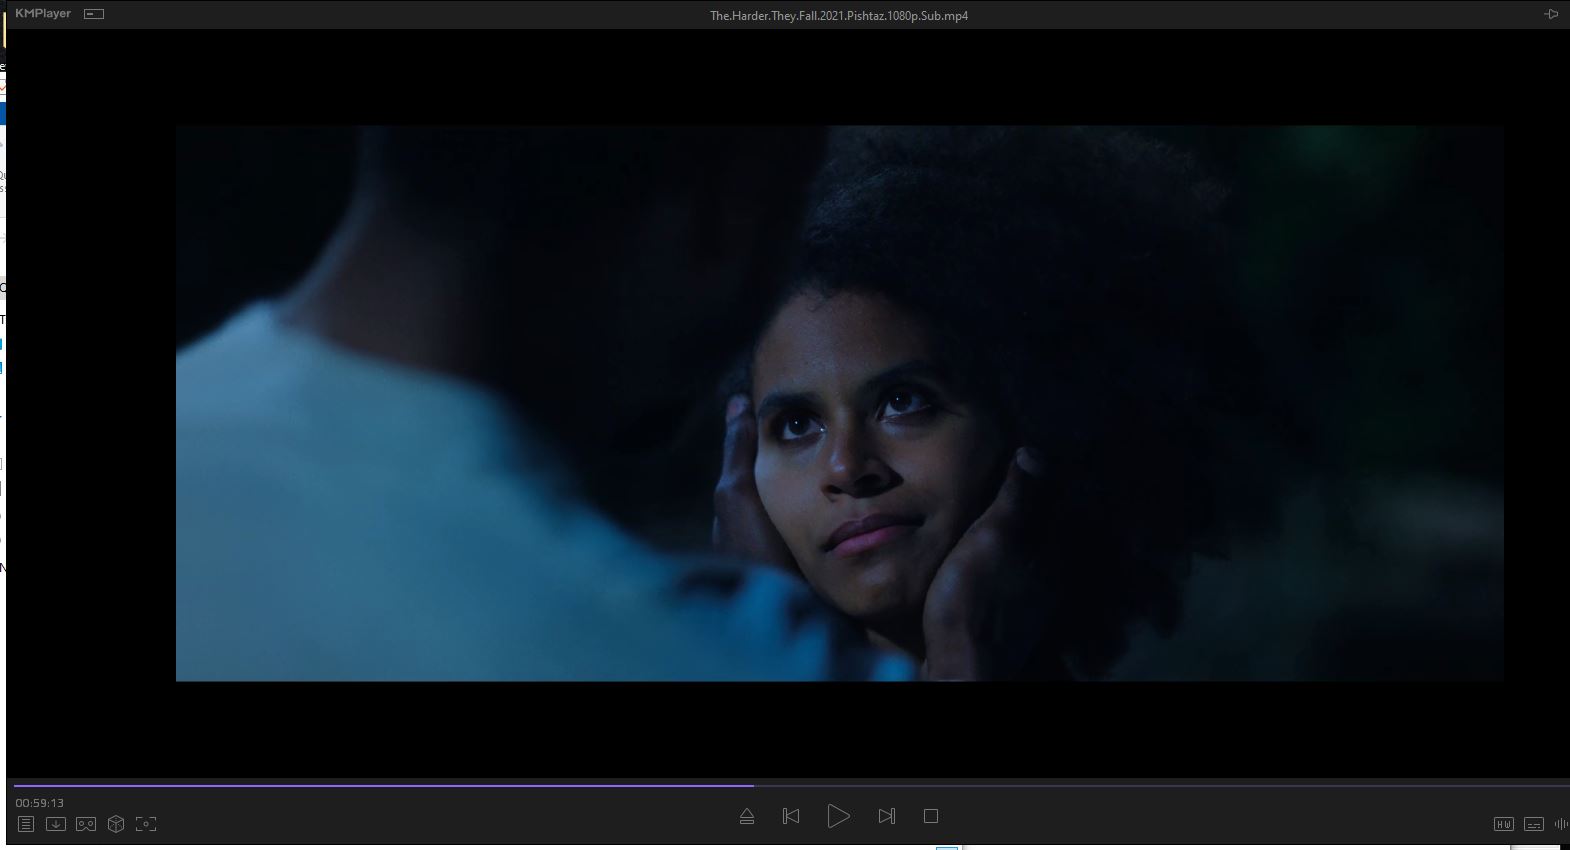Click the seek bar's unplayed portion
This screenshot has height=850, width=1570.
tap(1150, 786)
